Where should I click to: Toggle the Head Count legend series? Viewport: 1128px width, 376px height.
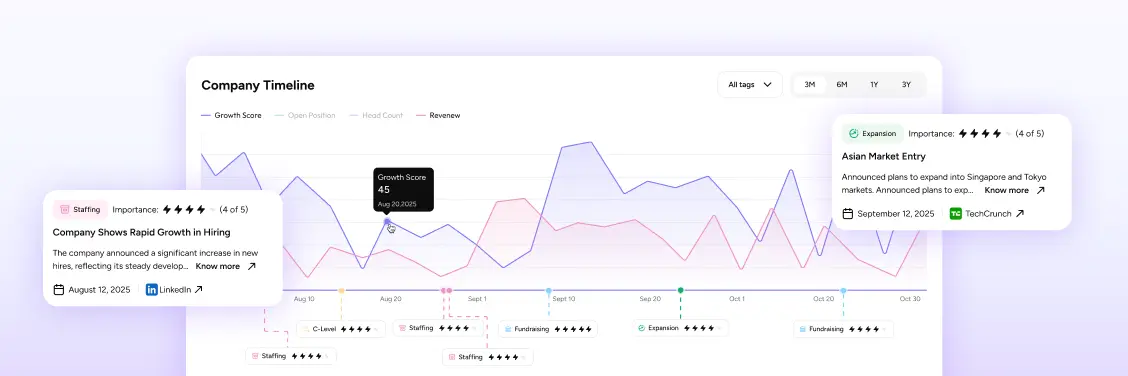coord(376,115)
